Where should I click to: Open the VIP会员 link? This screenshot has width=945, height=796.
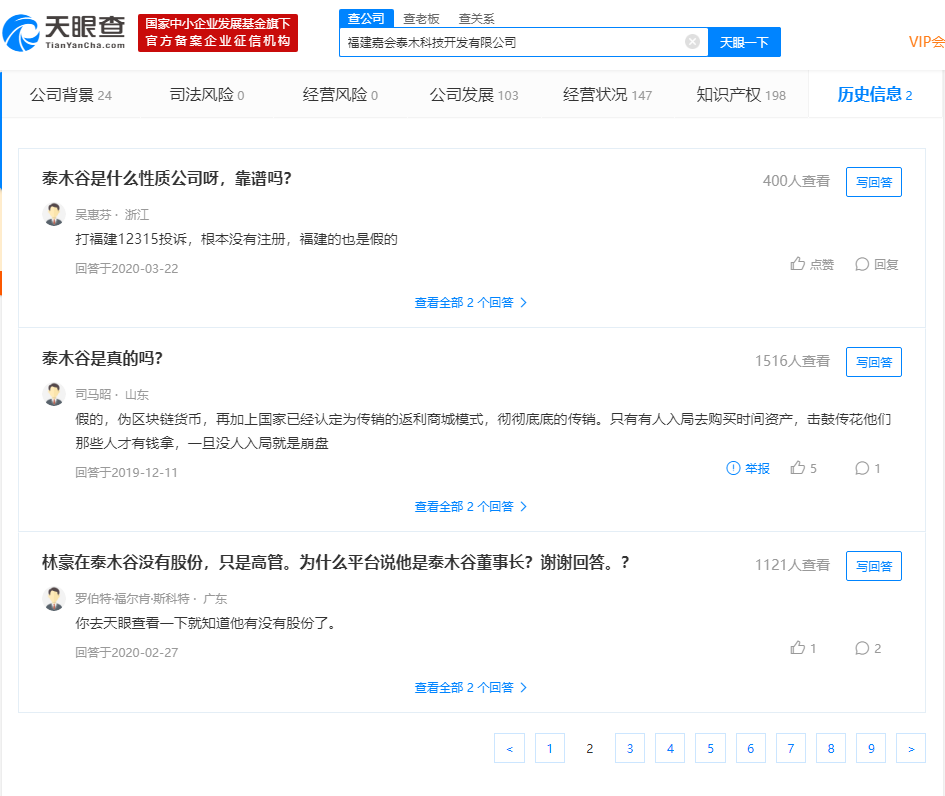(x=926, y=42)
